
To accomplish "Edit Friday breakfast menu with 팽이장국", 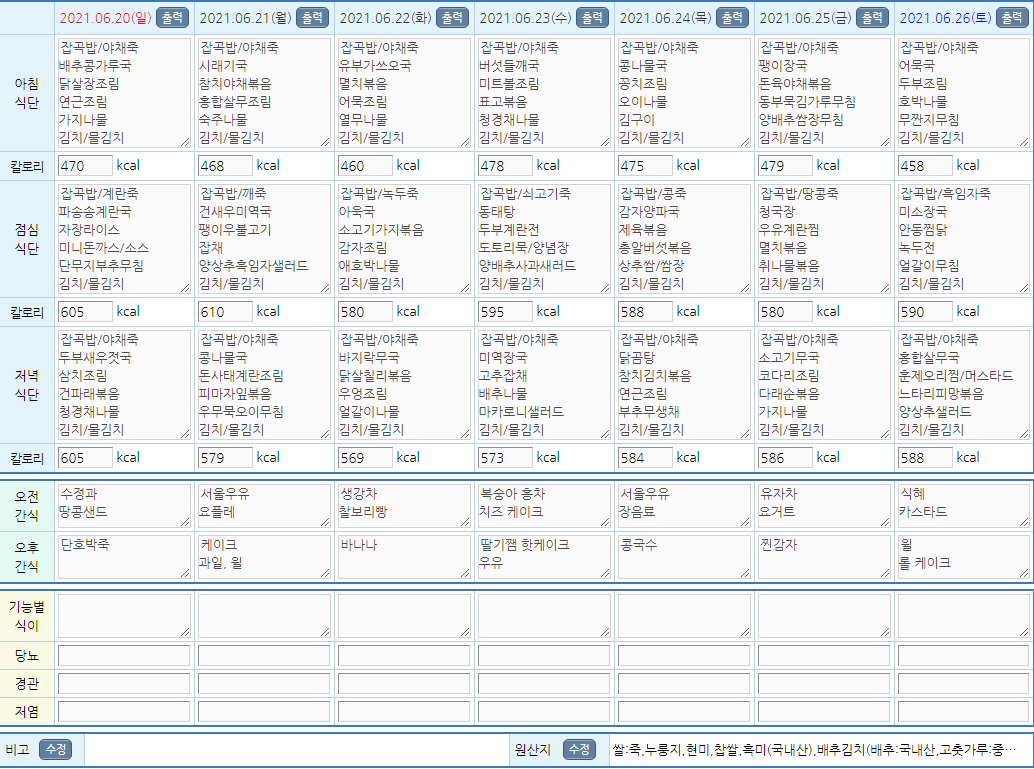I will [824, 93].
